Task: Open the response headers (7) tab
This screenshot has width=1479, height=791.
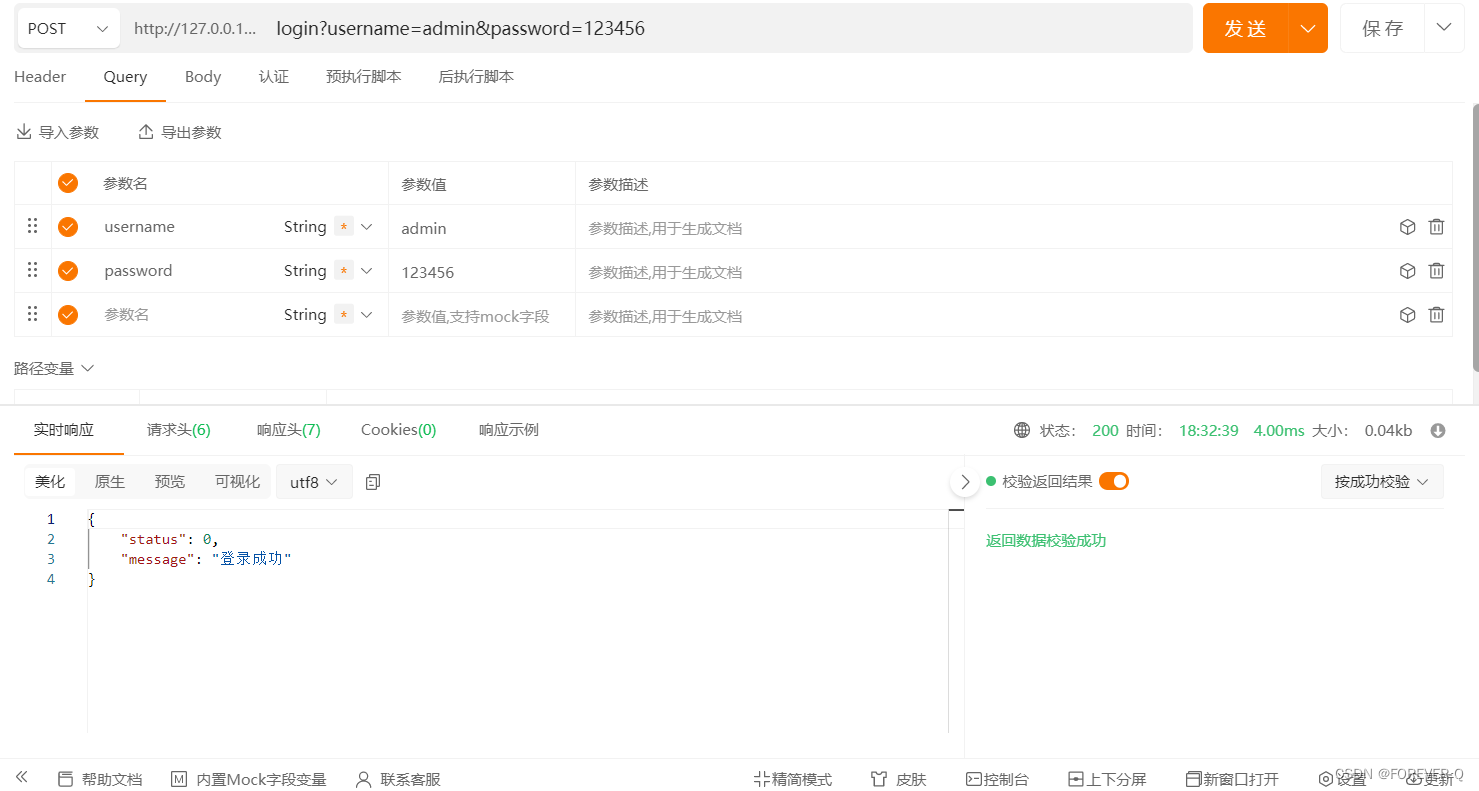Action: [289, 430]
